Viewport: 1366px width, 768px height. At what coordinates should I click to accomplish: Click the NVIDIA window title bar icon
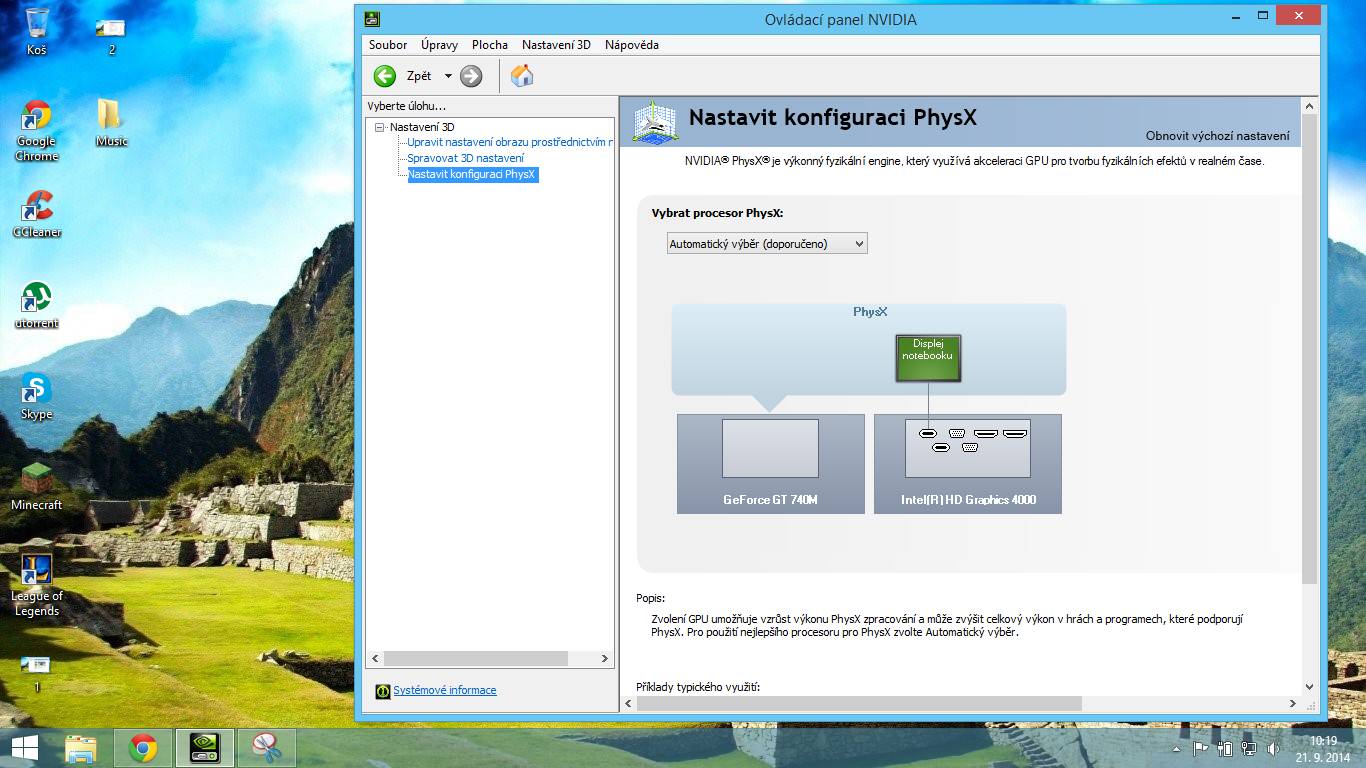coord(371,18)
